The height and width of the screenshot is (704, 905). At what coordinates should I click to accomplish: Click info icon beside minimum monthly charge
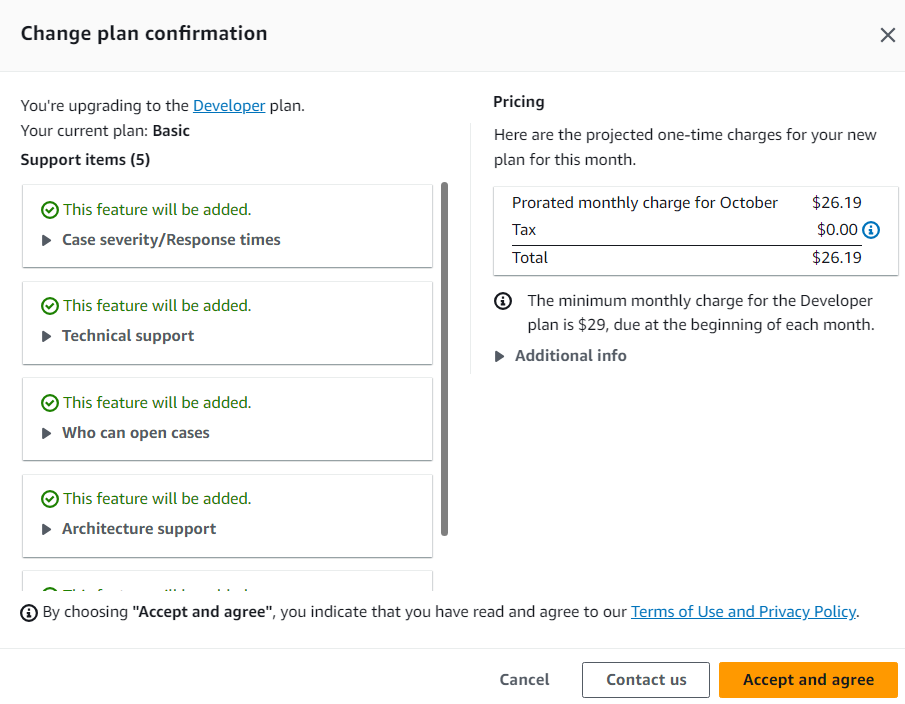[x=504, y=301]
